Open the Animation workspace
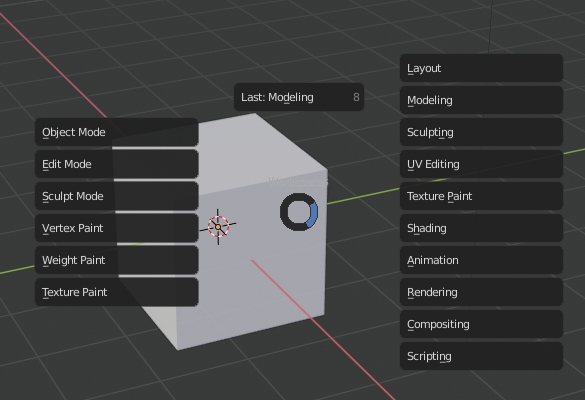585x400 pixels. click(481, 260)
